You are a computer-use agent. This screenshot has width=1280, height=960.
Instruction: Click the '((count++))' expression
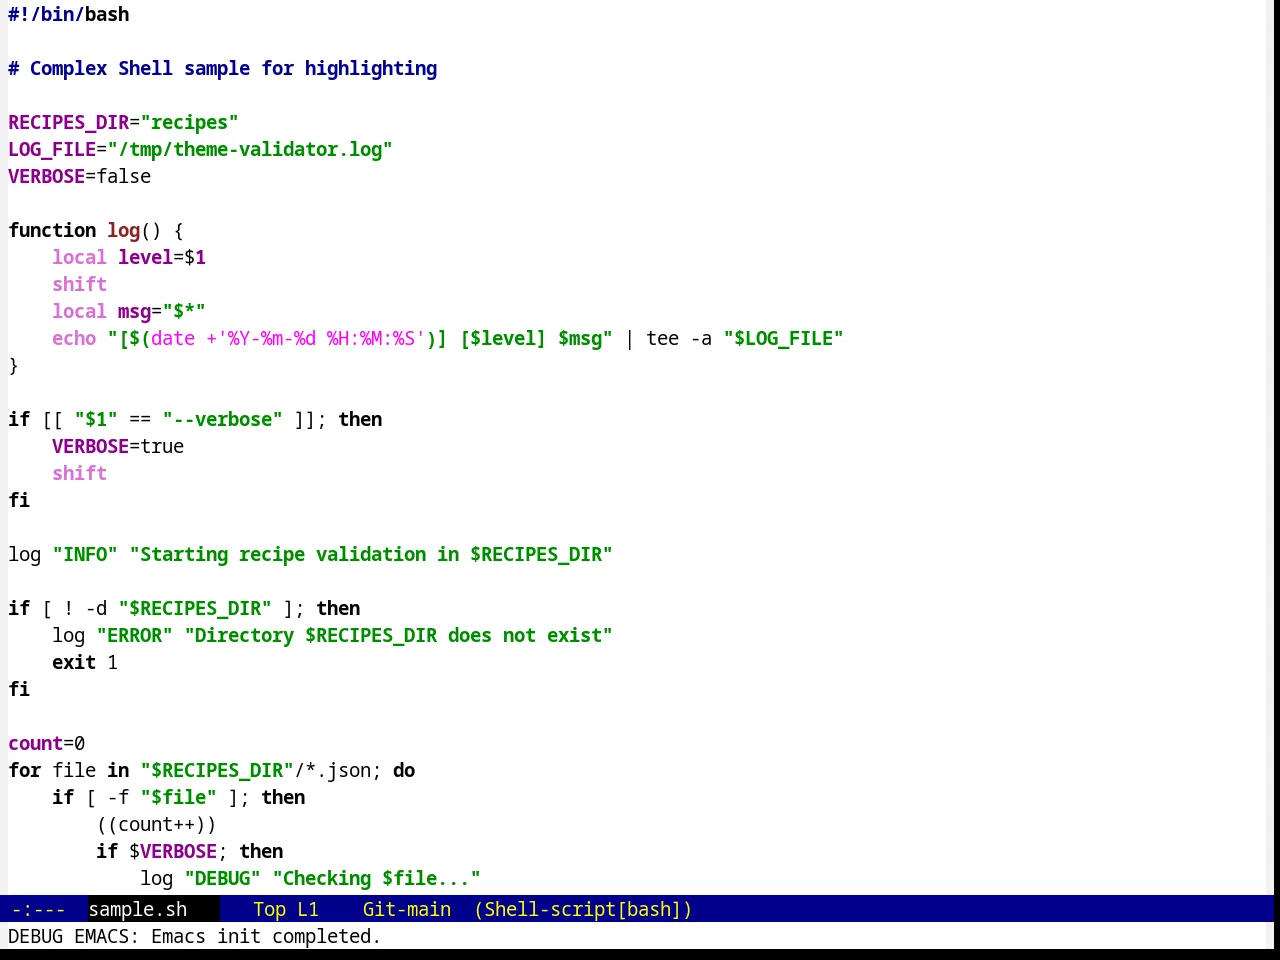(x=157, y=824)
